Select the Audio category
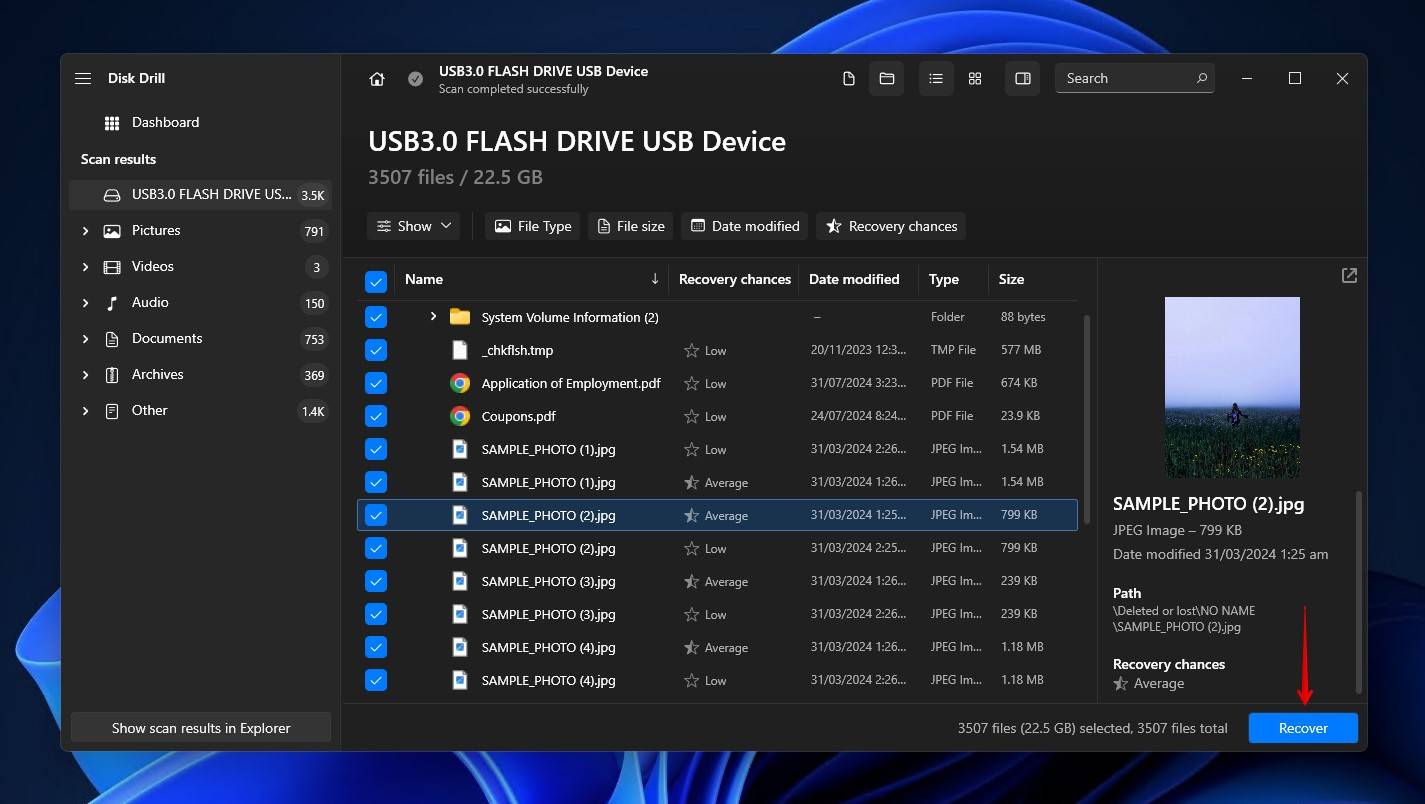Image resolution: width=1425 pixels, height=804 pixels. (x=200, y=302)
